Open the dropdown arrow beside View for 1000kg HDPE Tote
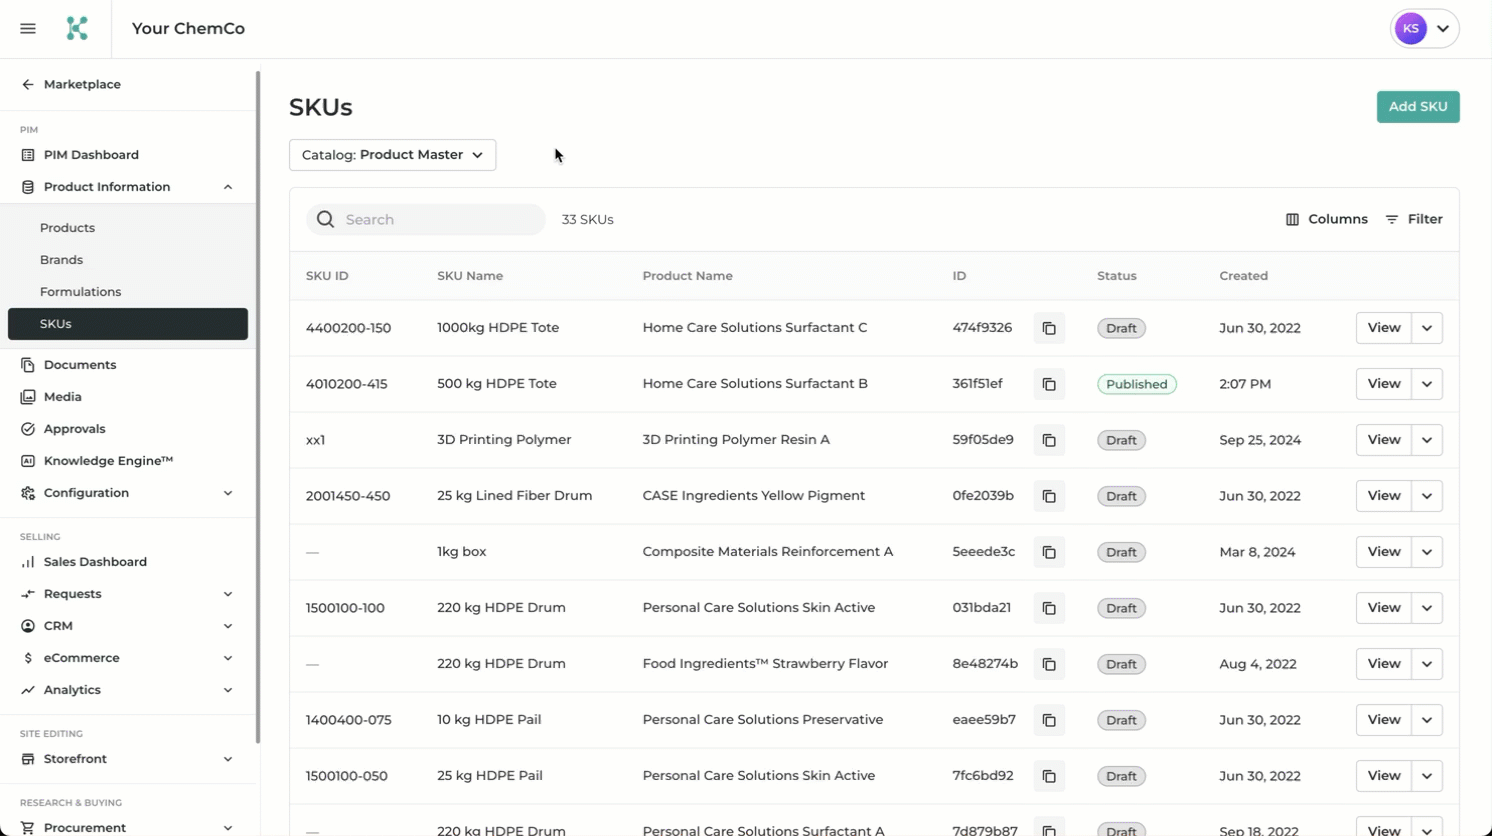1492x836 pixels. [1427, 328]
